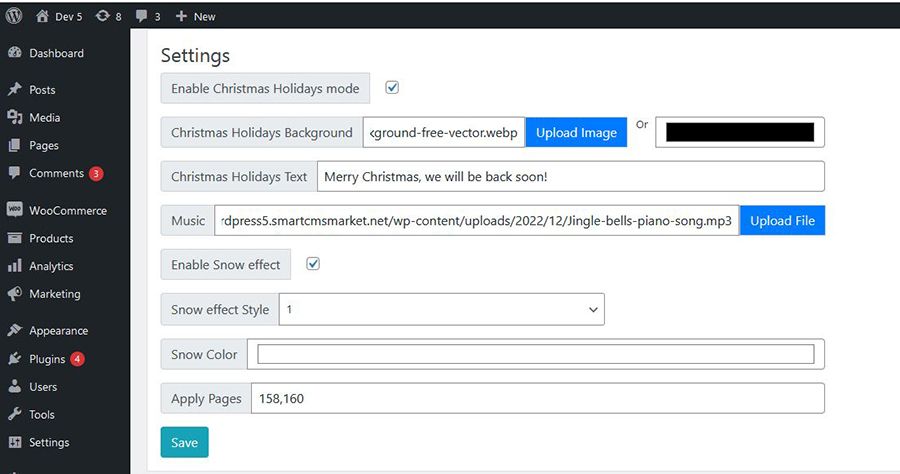This screenshot has width=900, height=474.
Task: Uncheck the Enable Snow effect checkbox
Action: (313, 264)
